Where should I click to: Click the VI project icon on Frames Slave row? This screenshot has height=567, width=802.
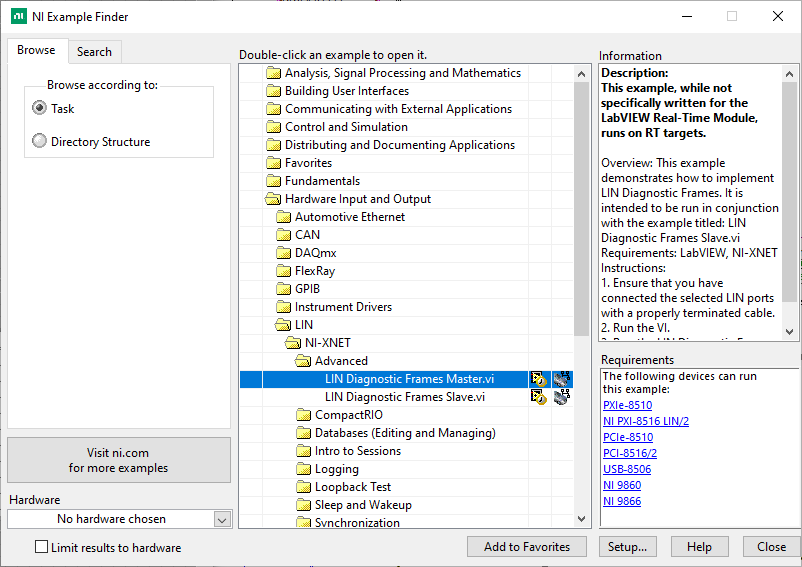point(539,397)
